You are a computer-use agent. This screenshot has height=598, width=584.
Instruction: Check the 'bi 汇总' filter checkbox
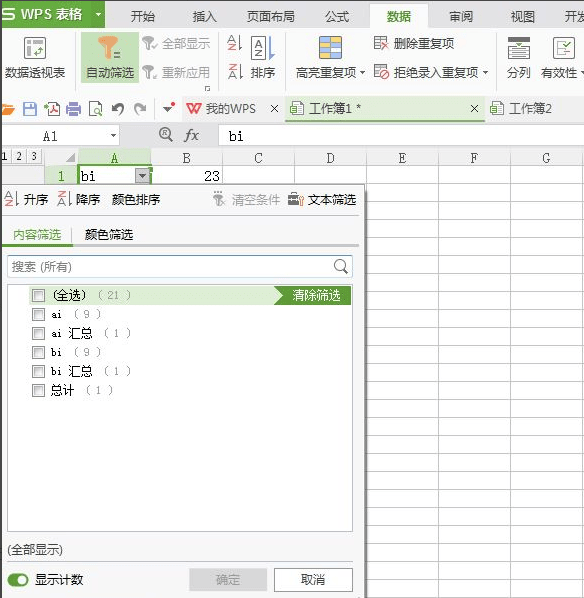click(38, 371)
